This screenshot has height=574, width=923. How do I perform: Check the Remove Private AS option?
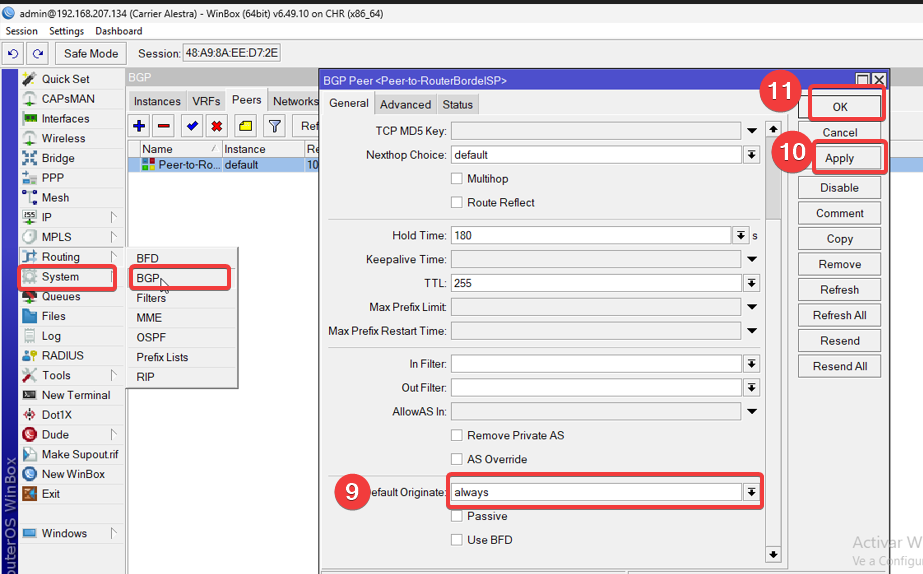click(x=457, y=436)
